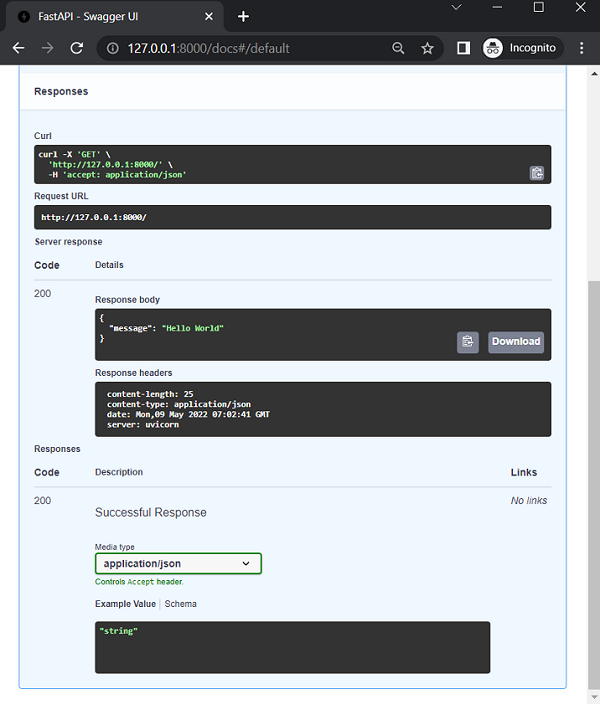Switch to the Schema tab
The height and width of the screenshot is (704, 600).
[181, 604]
